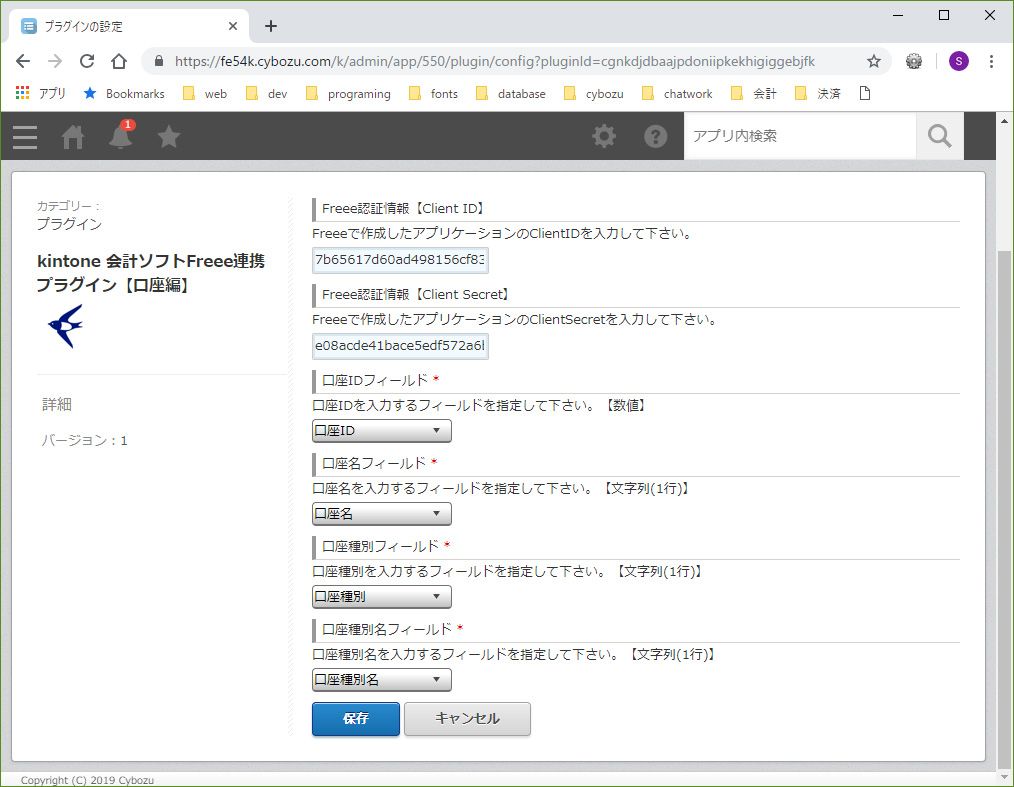This screenshot has width=1014, height=787.
Task: Open the kintone hamburger menu
Action: [25, 136]
